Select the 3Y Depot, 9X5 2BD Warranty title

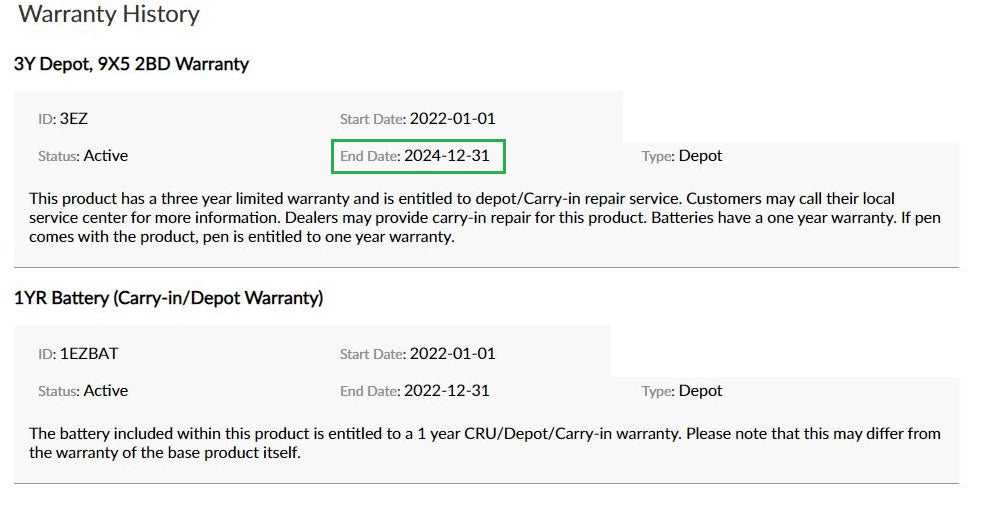coord(132,64)
